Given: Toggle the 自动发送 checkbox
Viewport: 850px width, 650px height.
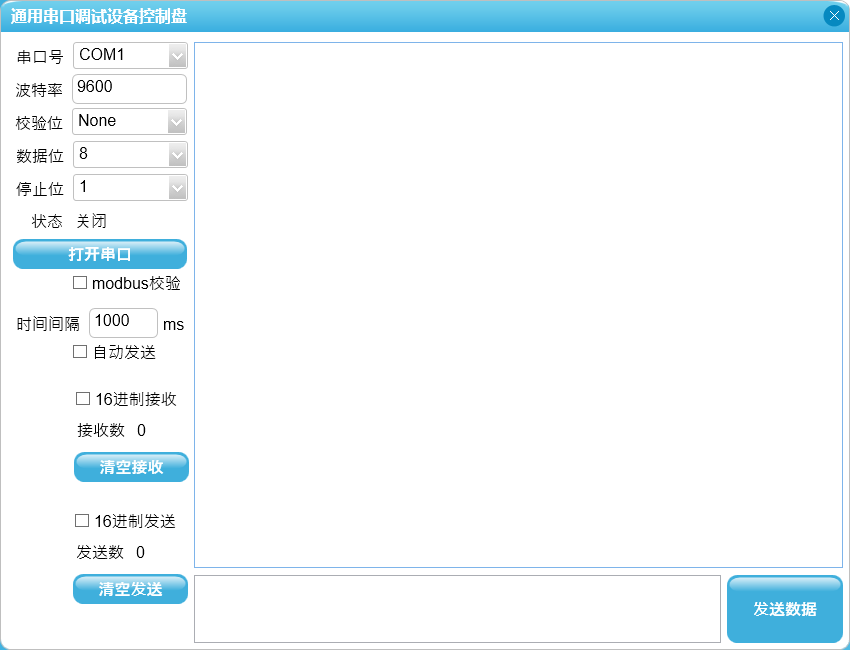Looking at the screenshot, I should click(x=81, y=352).
